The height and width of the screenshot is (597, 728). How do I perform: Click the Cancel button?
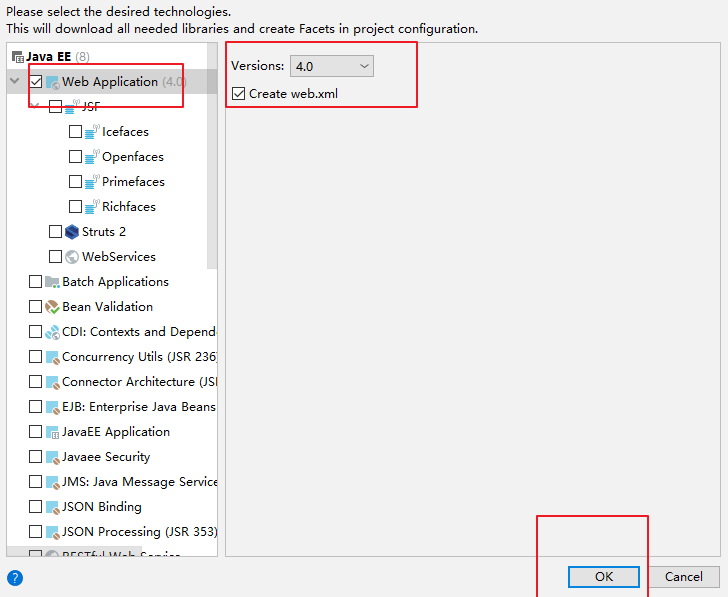click(x=683, y=577)
